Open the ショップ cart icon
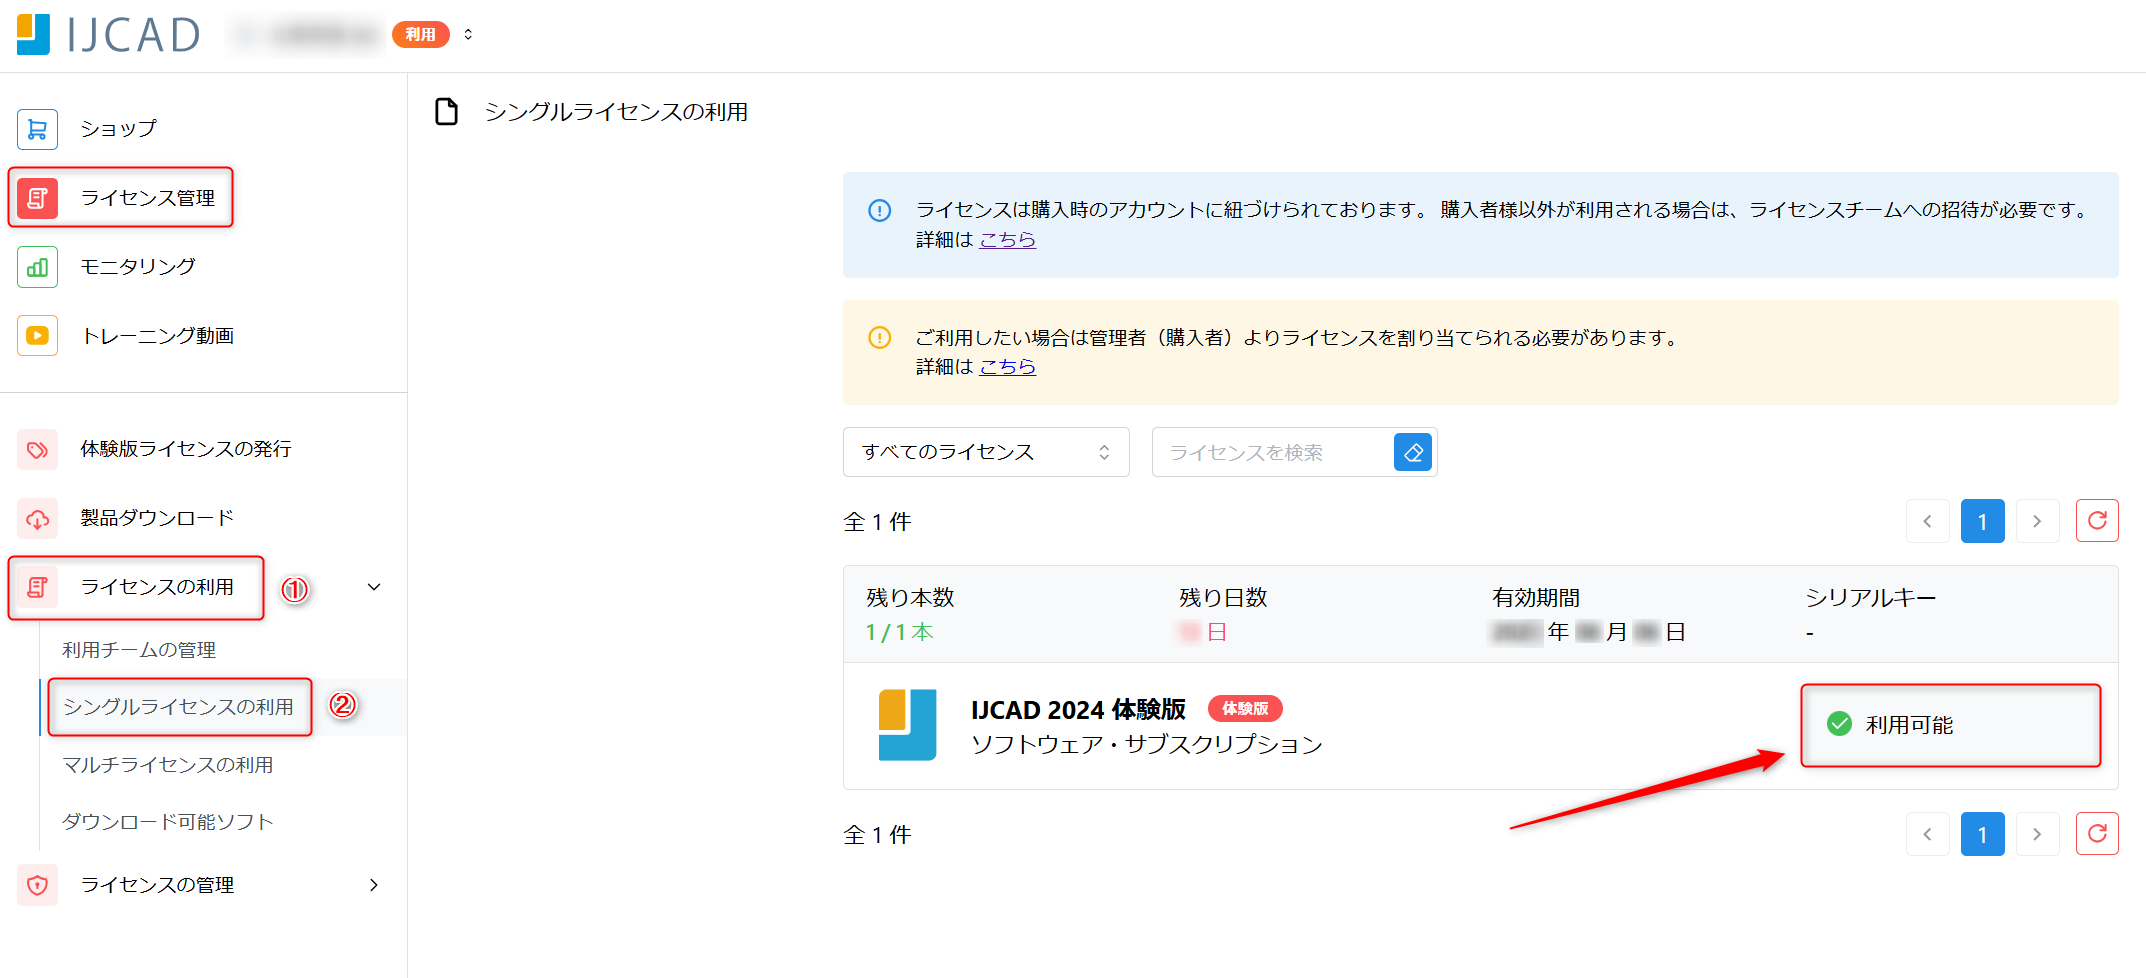This screenshot has width=2146, height=978. pos(37,129)
